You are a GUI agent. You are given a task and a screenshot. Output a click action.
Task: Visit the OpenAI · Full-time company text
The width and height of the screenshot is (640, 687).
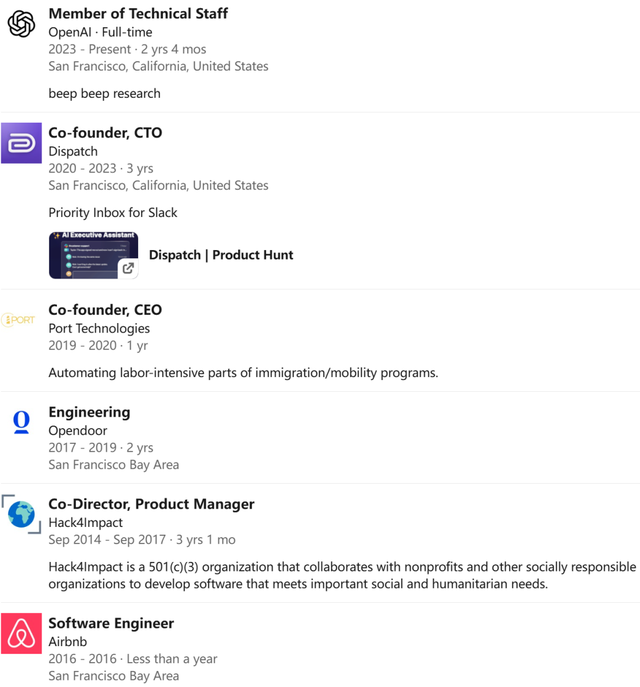click(x=100, y=32)
